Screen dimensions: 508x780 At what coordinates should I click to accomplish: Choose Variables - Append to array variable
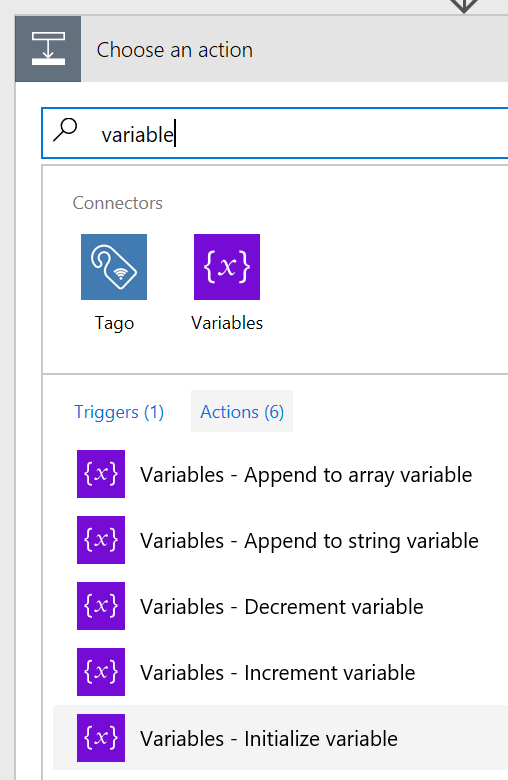point(281,474)
